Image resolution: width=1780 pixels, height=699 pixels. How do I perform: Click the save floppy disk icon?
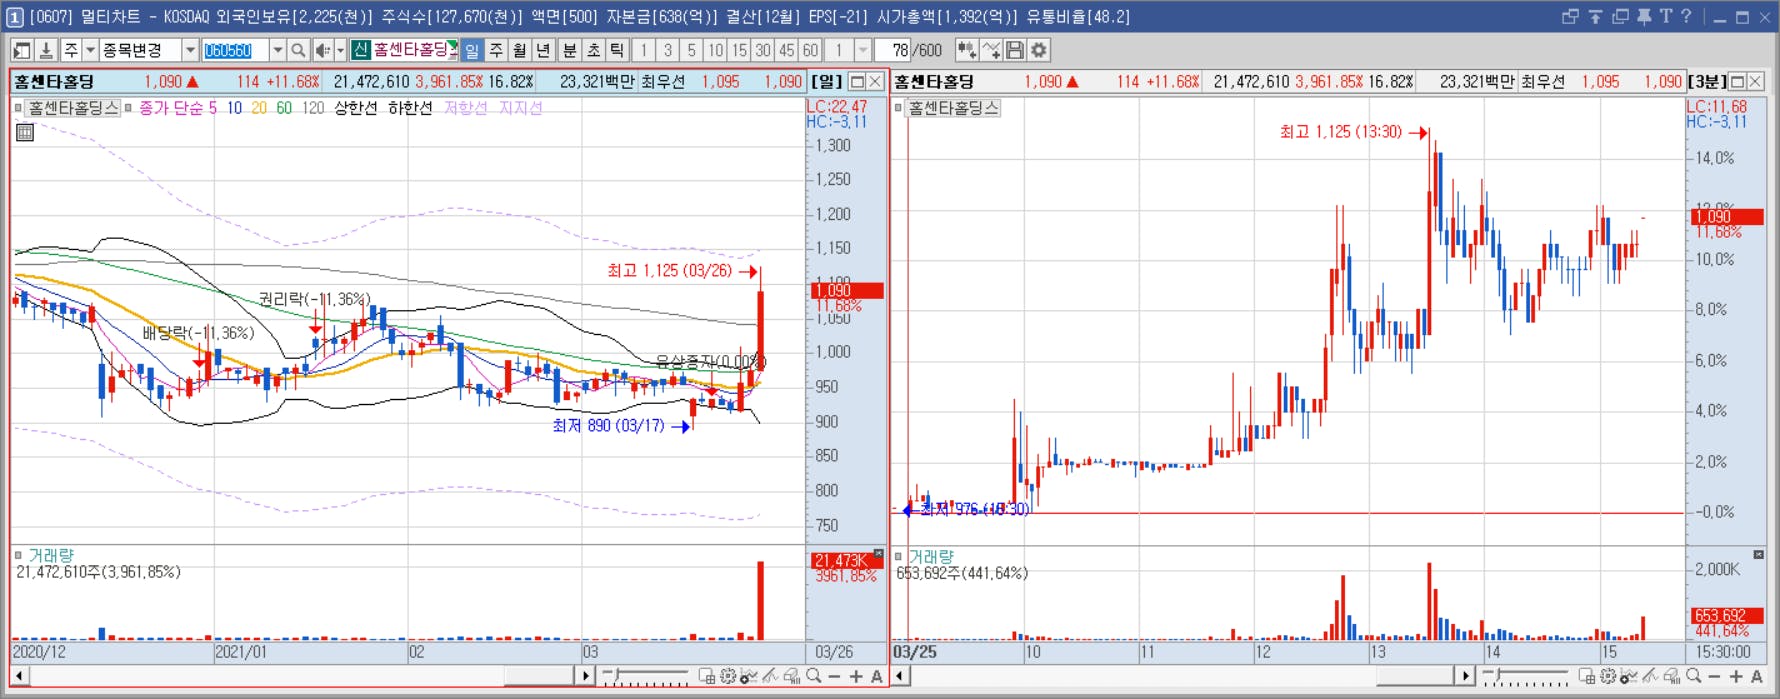pyautogui.click(x=1015, y=50)
